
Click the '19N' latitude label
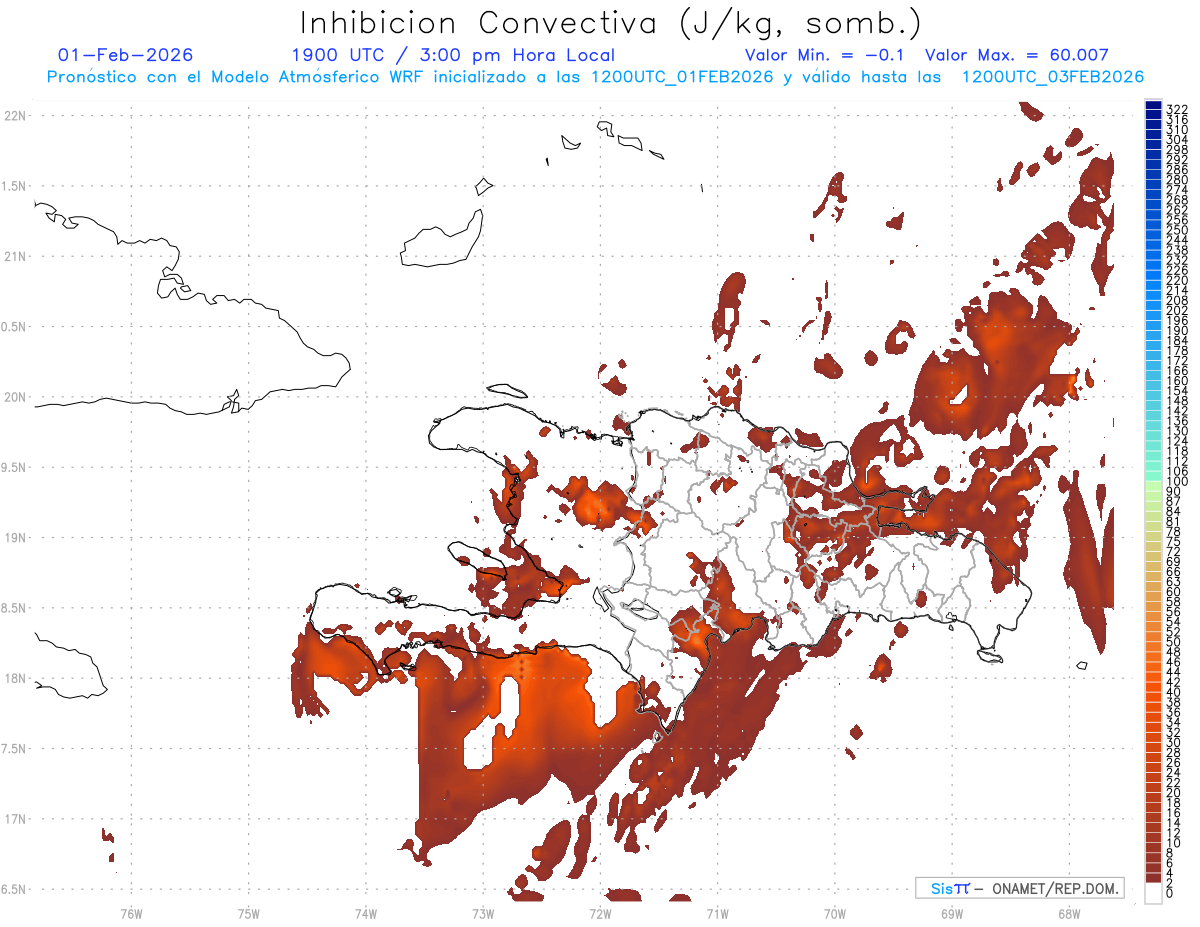tap(14, 537)
